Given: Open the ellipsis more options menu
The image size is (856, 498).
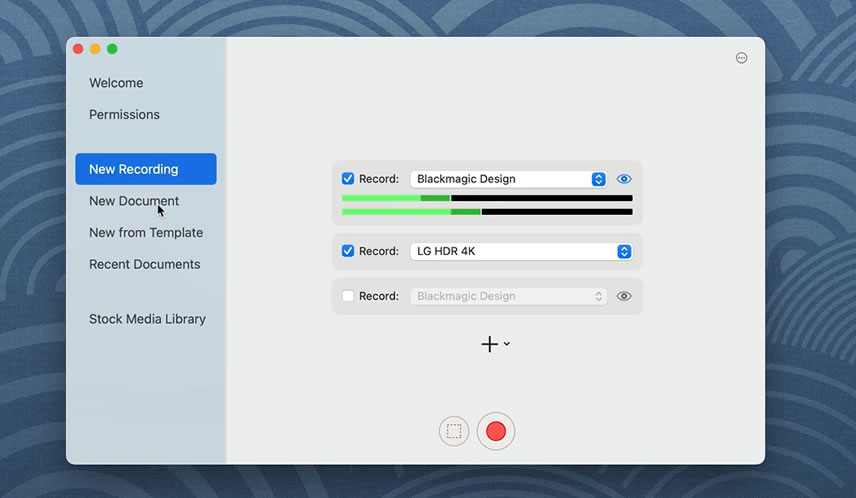Looking at the screenshot, I should tap(741, 58).
